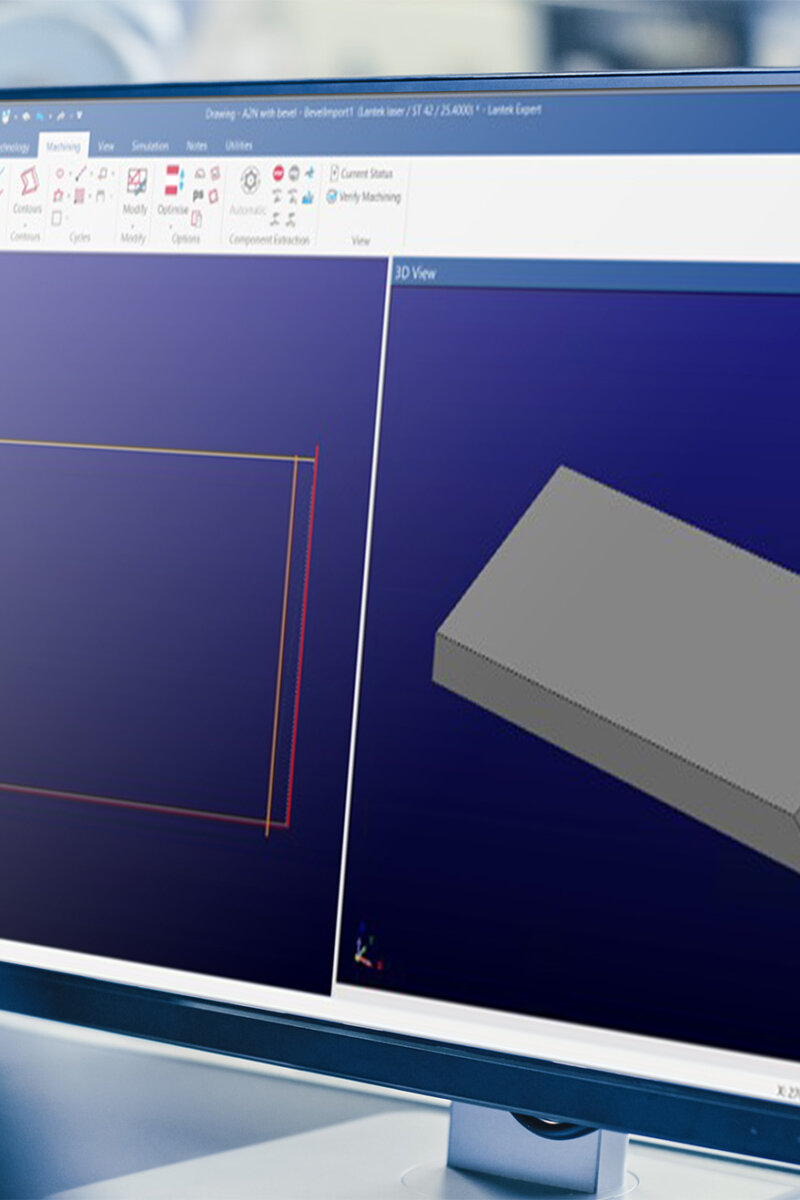Image resolution: width=800 pixels, height=1200 pixels.
Task: Click the Modify machining icon
Action: pos(136,181)
